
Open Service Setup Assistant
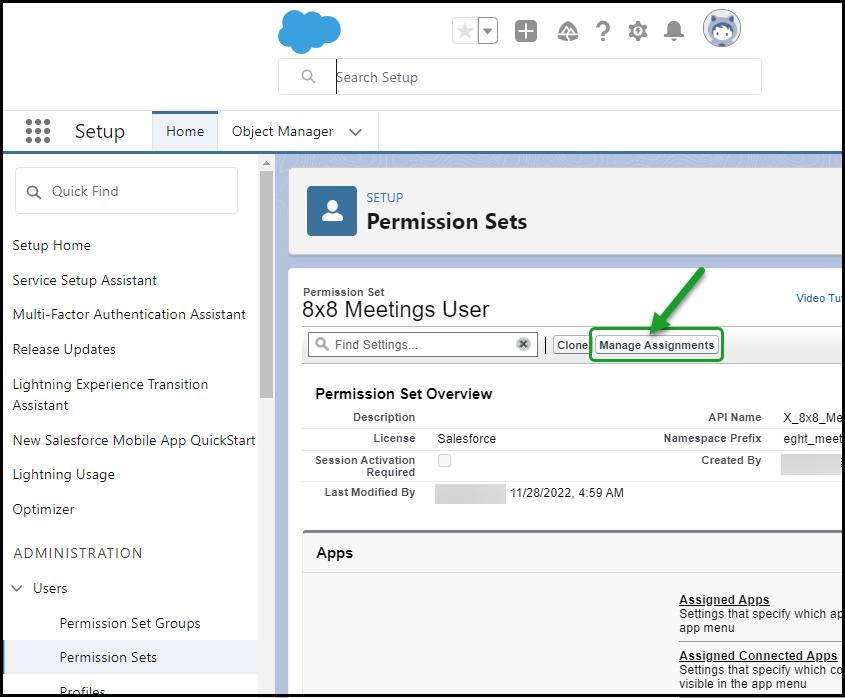pyautogui.click(x=85, y=280)
